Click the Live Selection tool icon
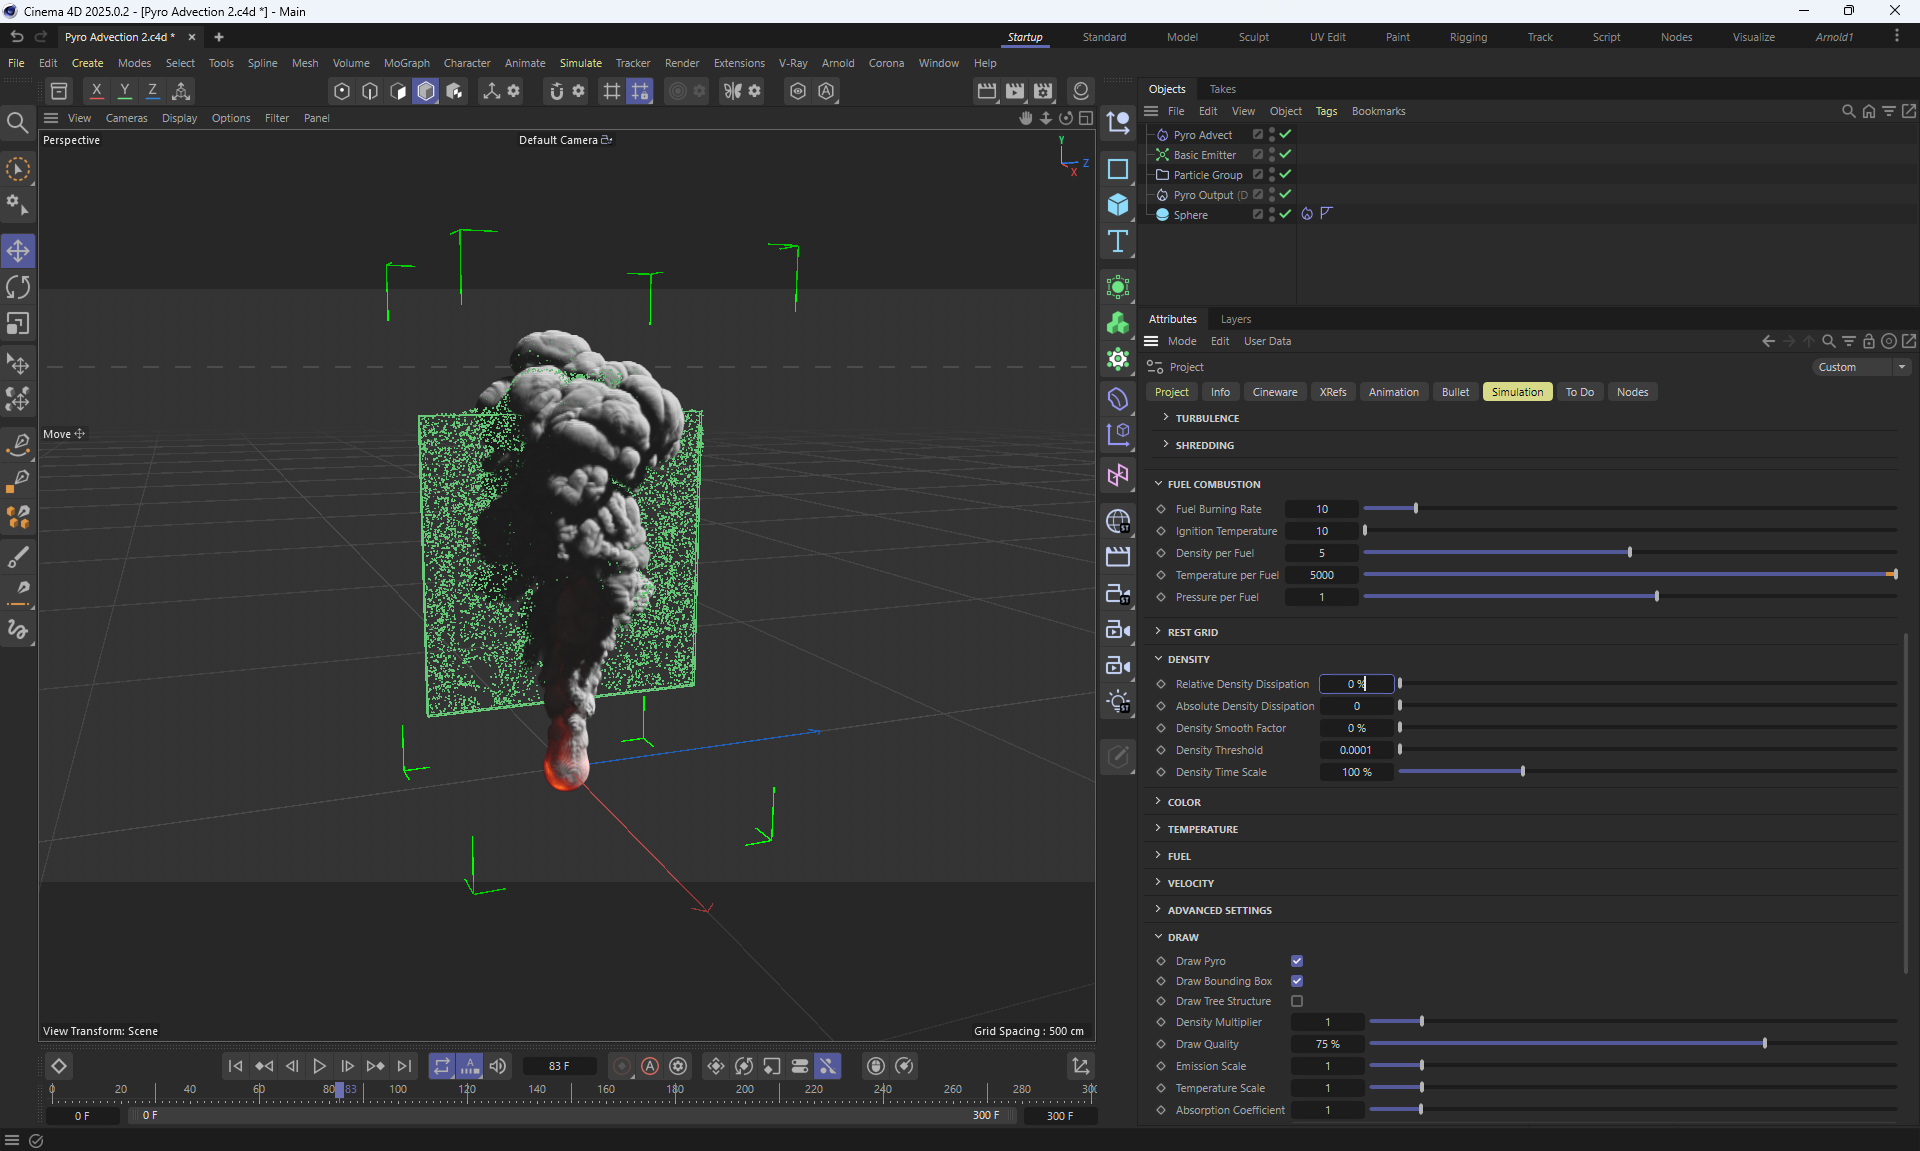1920x1151 pixels. [18, 170]
